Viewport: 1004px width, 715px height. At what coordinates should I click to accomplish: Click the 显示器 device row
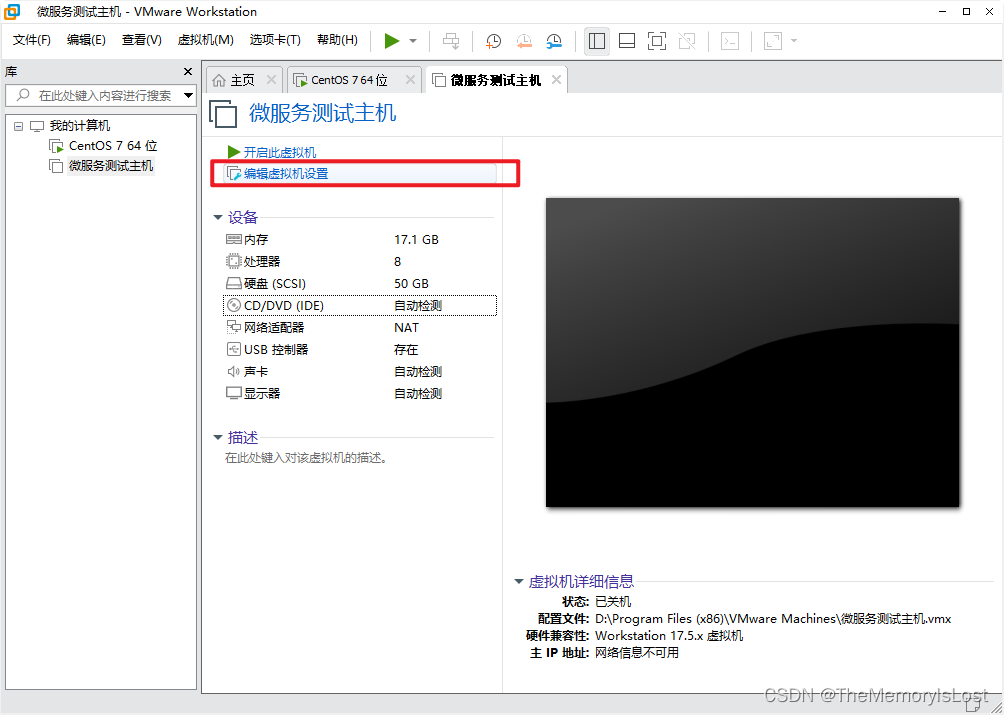point(360,393)
